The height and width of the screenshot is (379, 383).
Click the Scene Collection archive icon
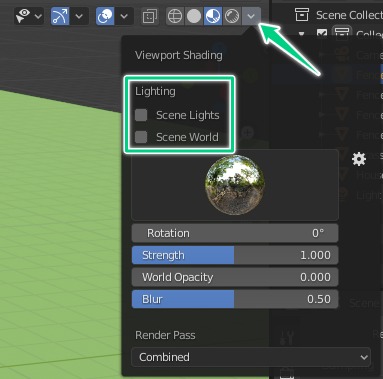pyautogui.click(x=302, y=15)
